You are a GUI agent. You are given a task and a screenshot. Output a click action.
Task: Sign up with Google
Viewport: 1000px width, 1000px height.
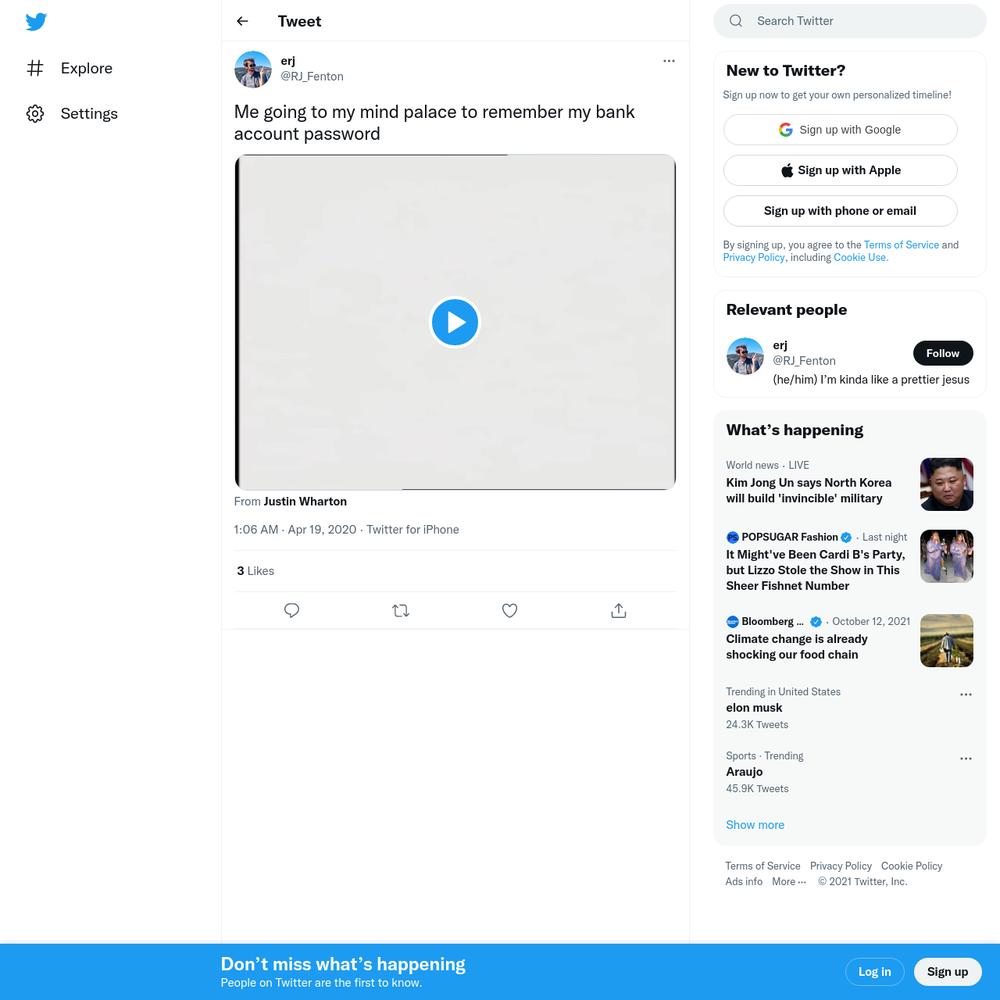point(840,130)
